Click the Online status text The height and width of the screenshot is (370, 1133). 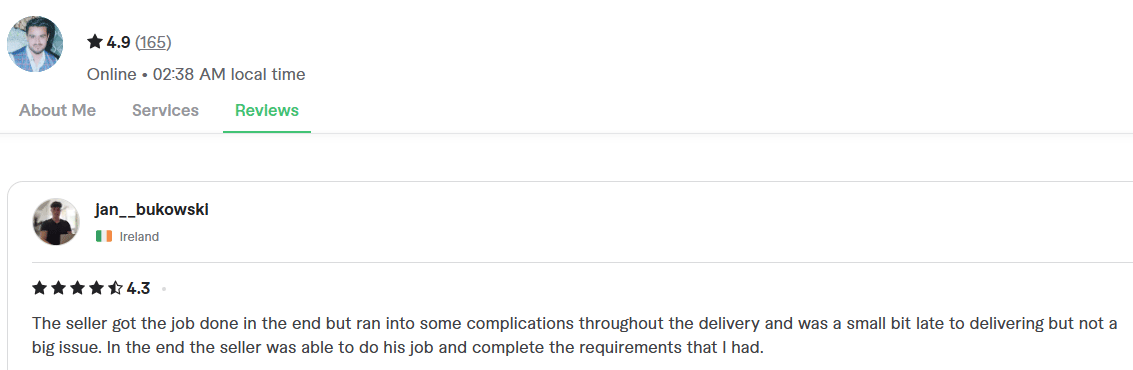click(x=111, y=74)
